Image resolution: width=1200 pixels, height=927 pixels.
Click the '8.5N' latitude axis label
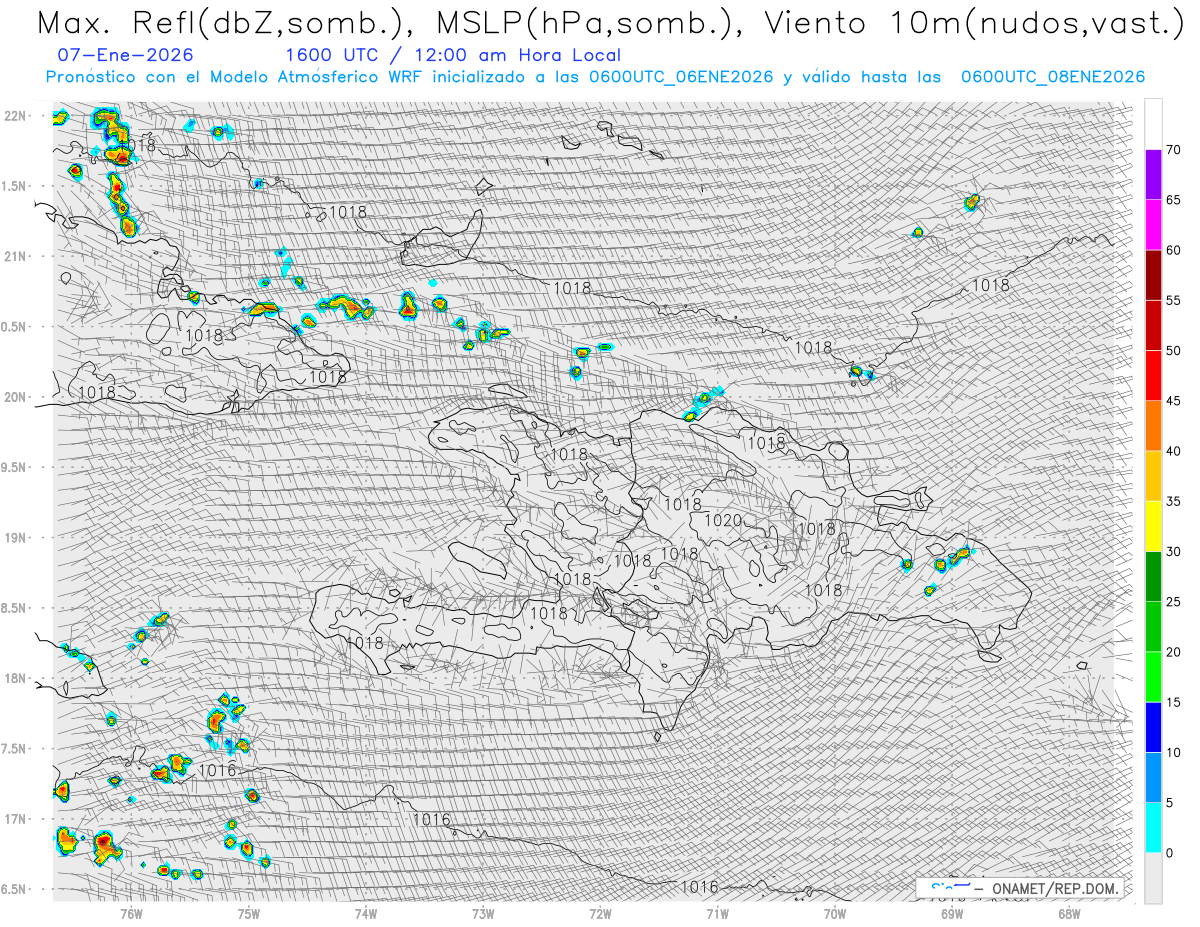coord(14,608)
